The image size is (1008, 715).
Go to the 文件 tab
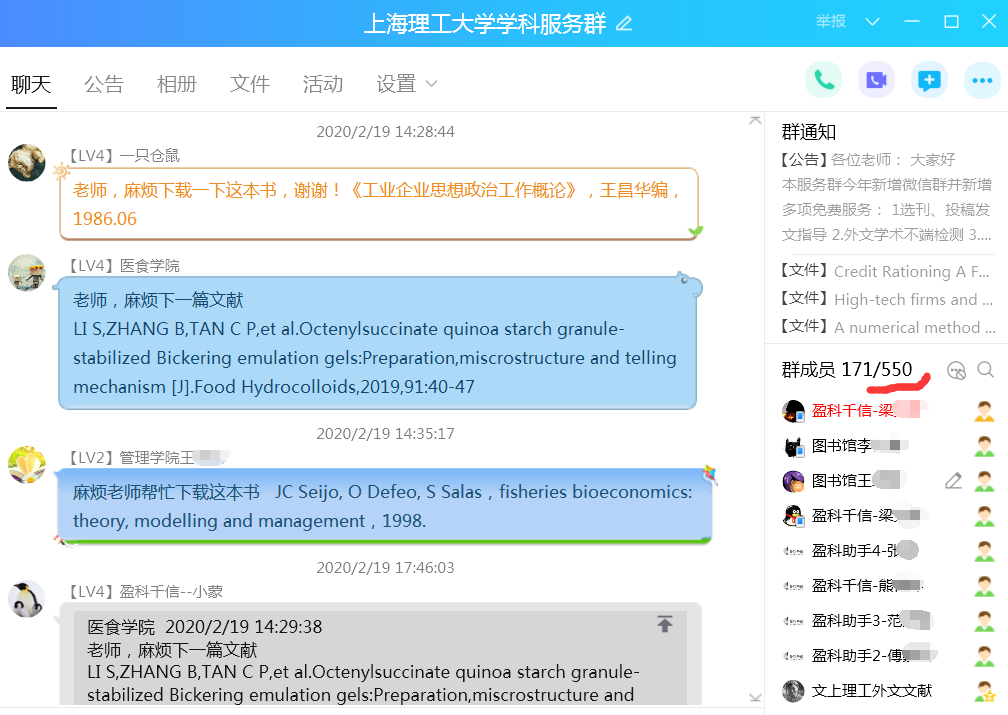click(249, 84)
